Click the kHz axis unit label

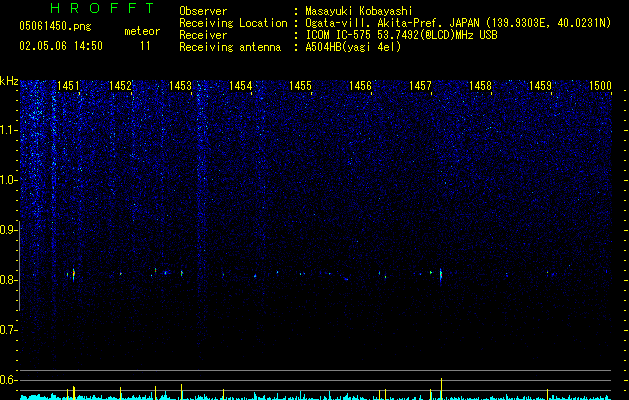tap(9, 81)
